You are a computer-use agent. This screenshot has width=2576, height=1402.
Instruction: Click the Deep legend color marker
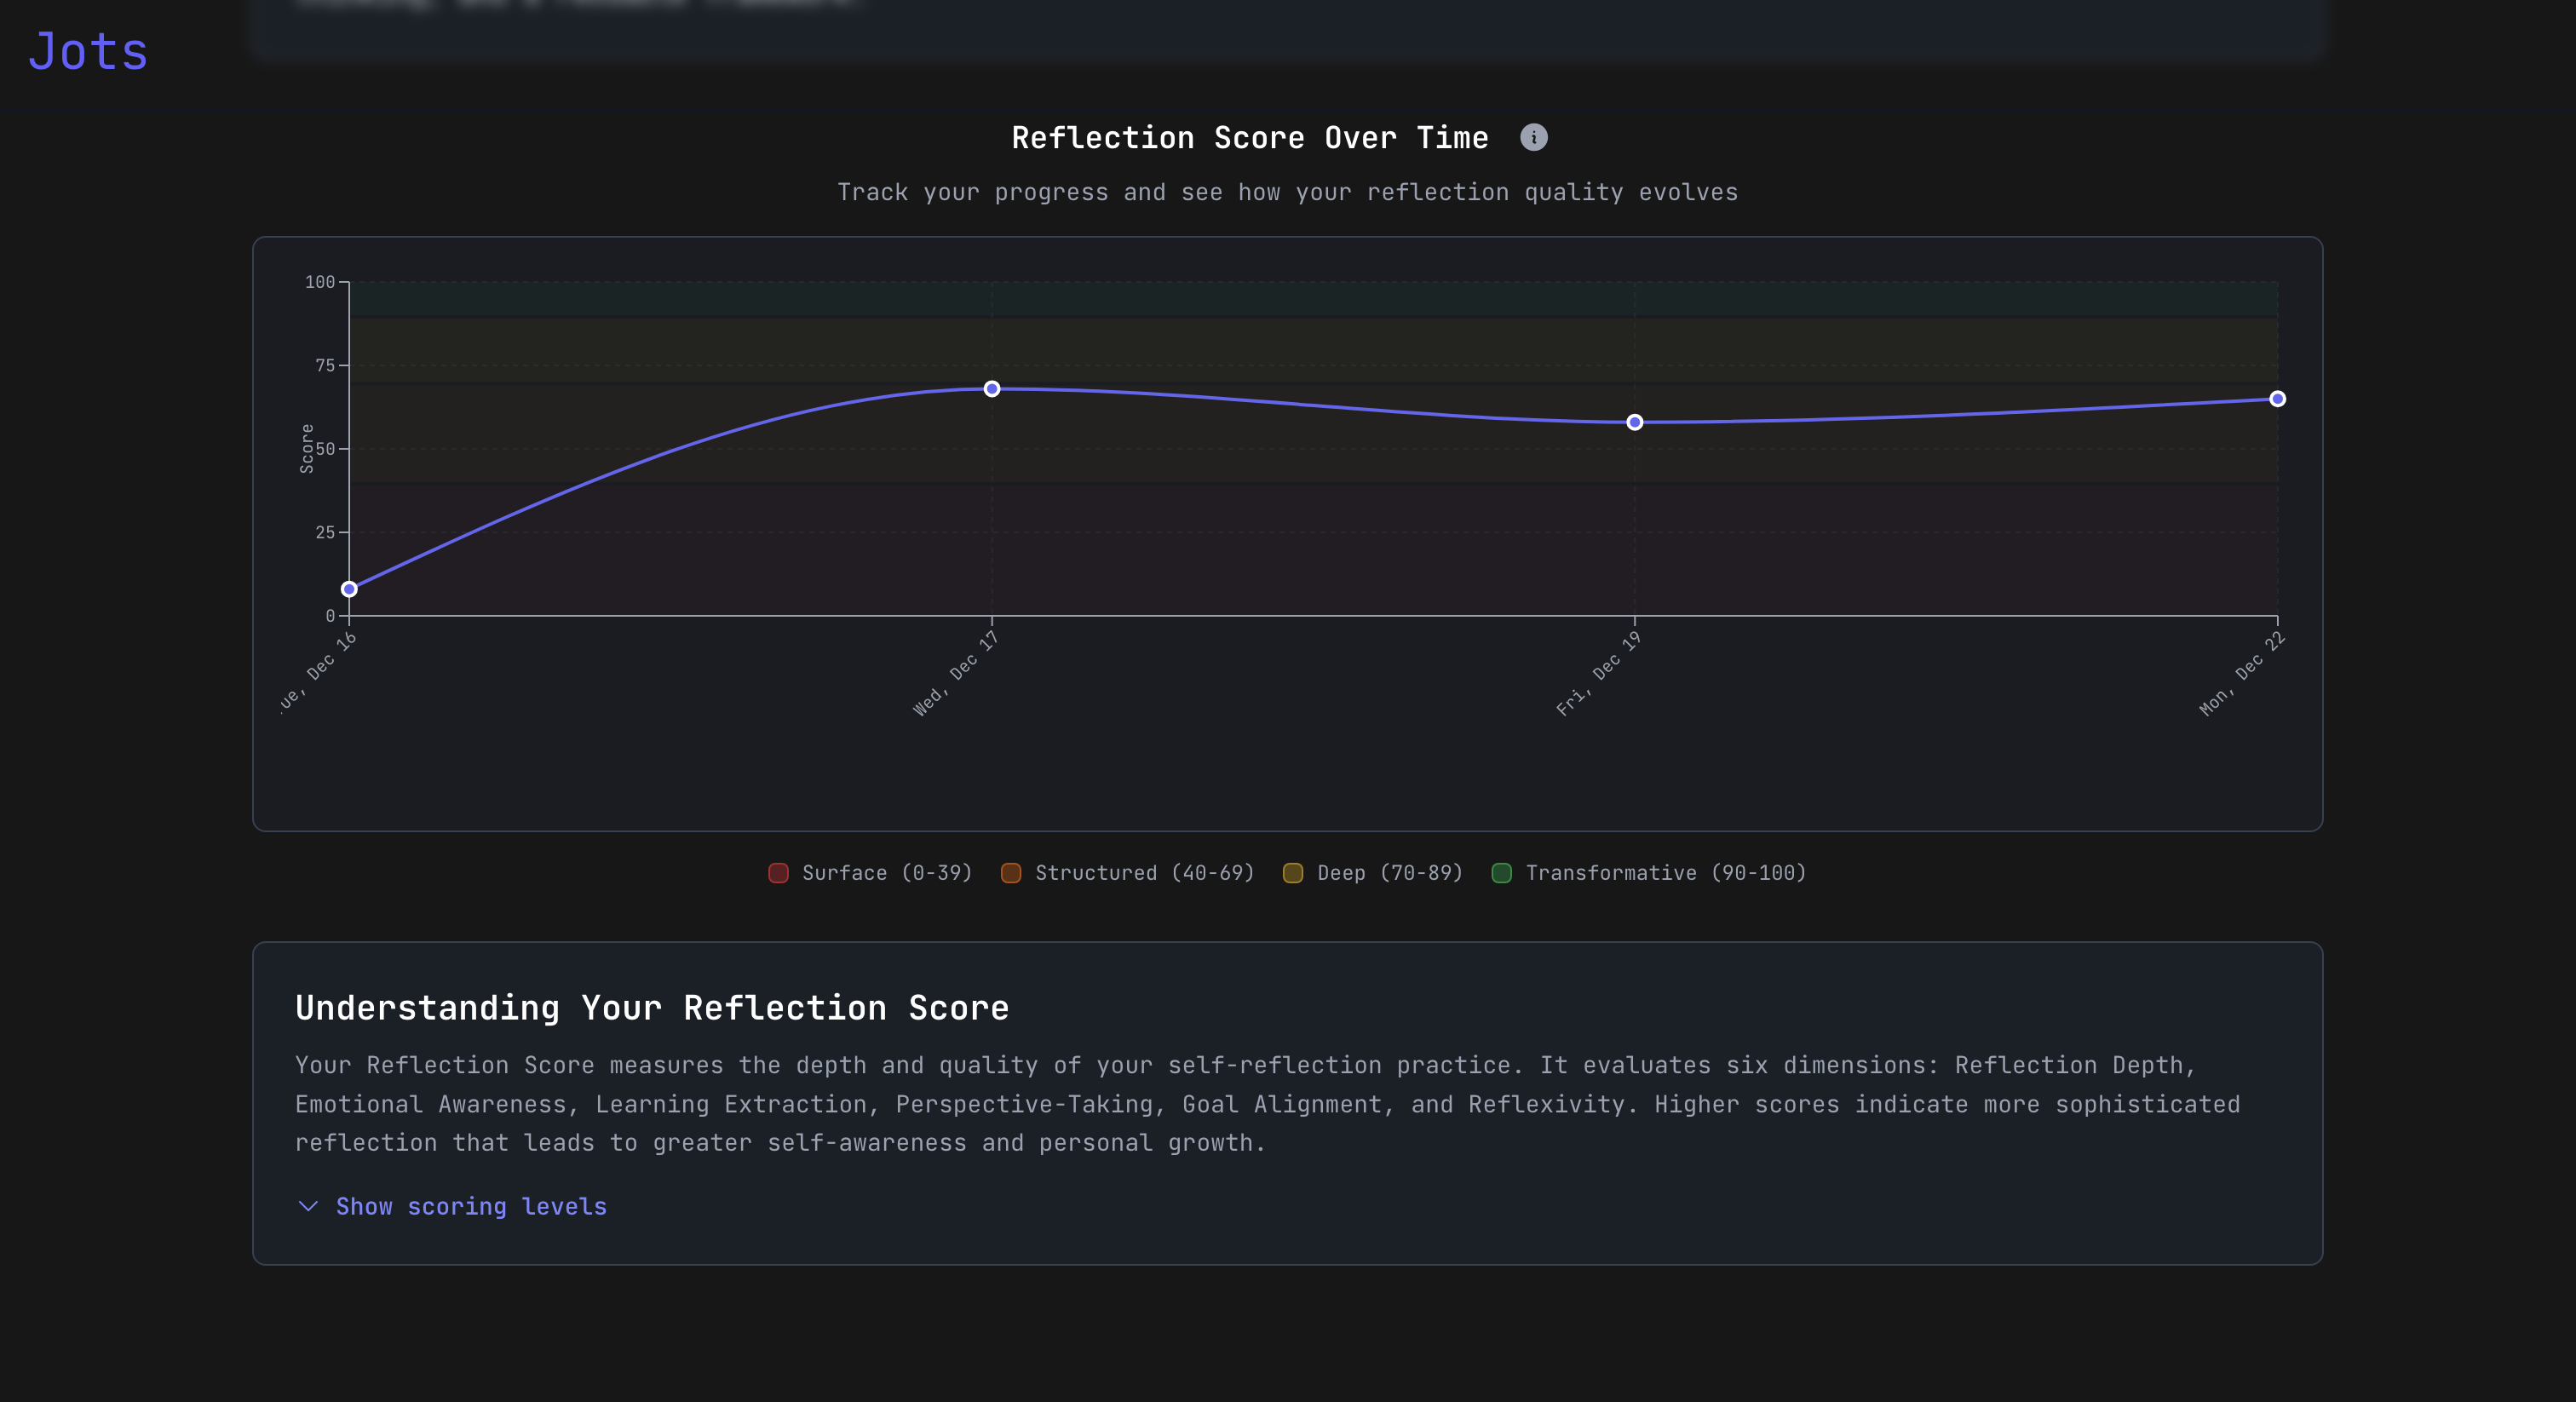[1292, 873]
